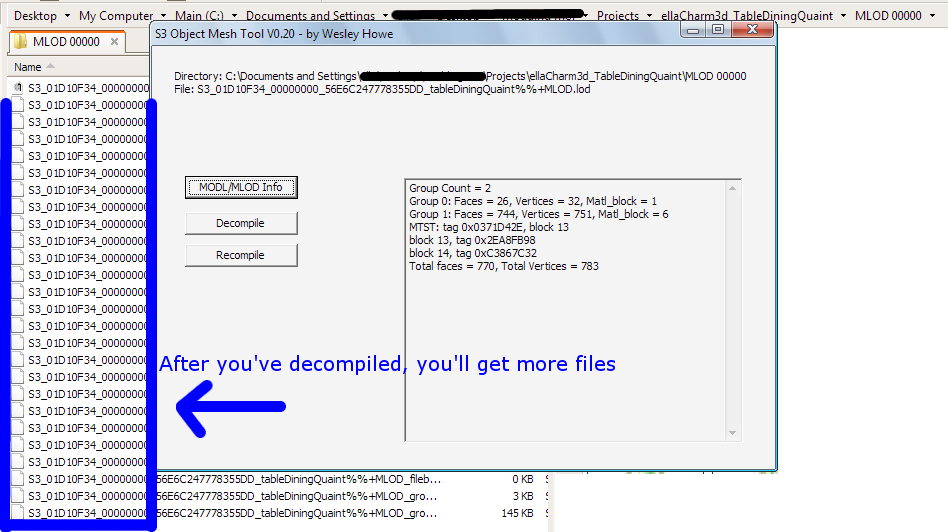Maximize the S3 Object Mesh Tool window

(718, 30)
